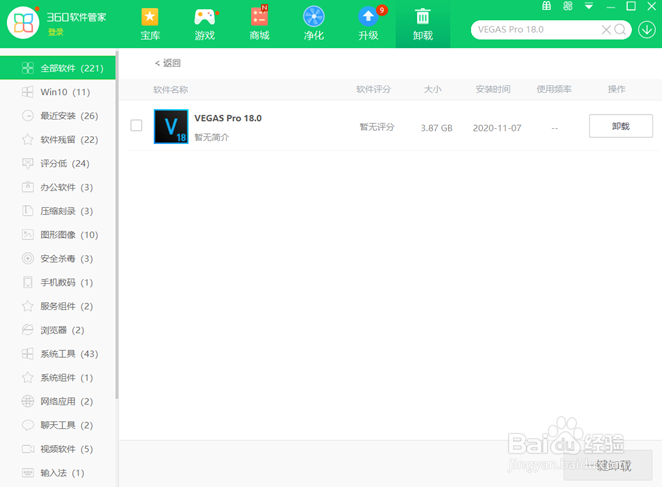The image size is (662, 487).
Task: Open the 宝库 star icon tab
Action: pyautogui.click(x=150, y=24)
